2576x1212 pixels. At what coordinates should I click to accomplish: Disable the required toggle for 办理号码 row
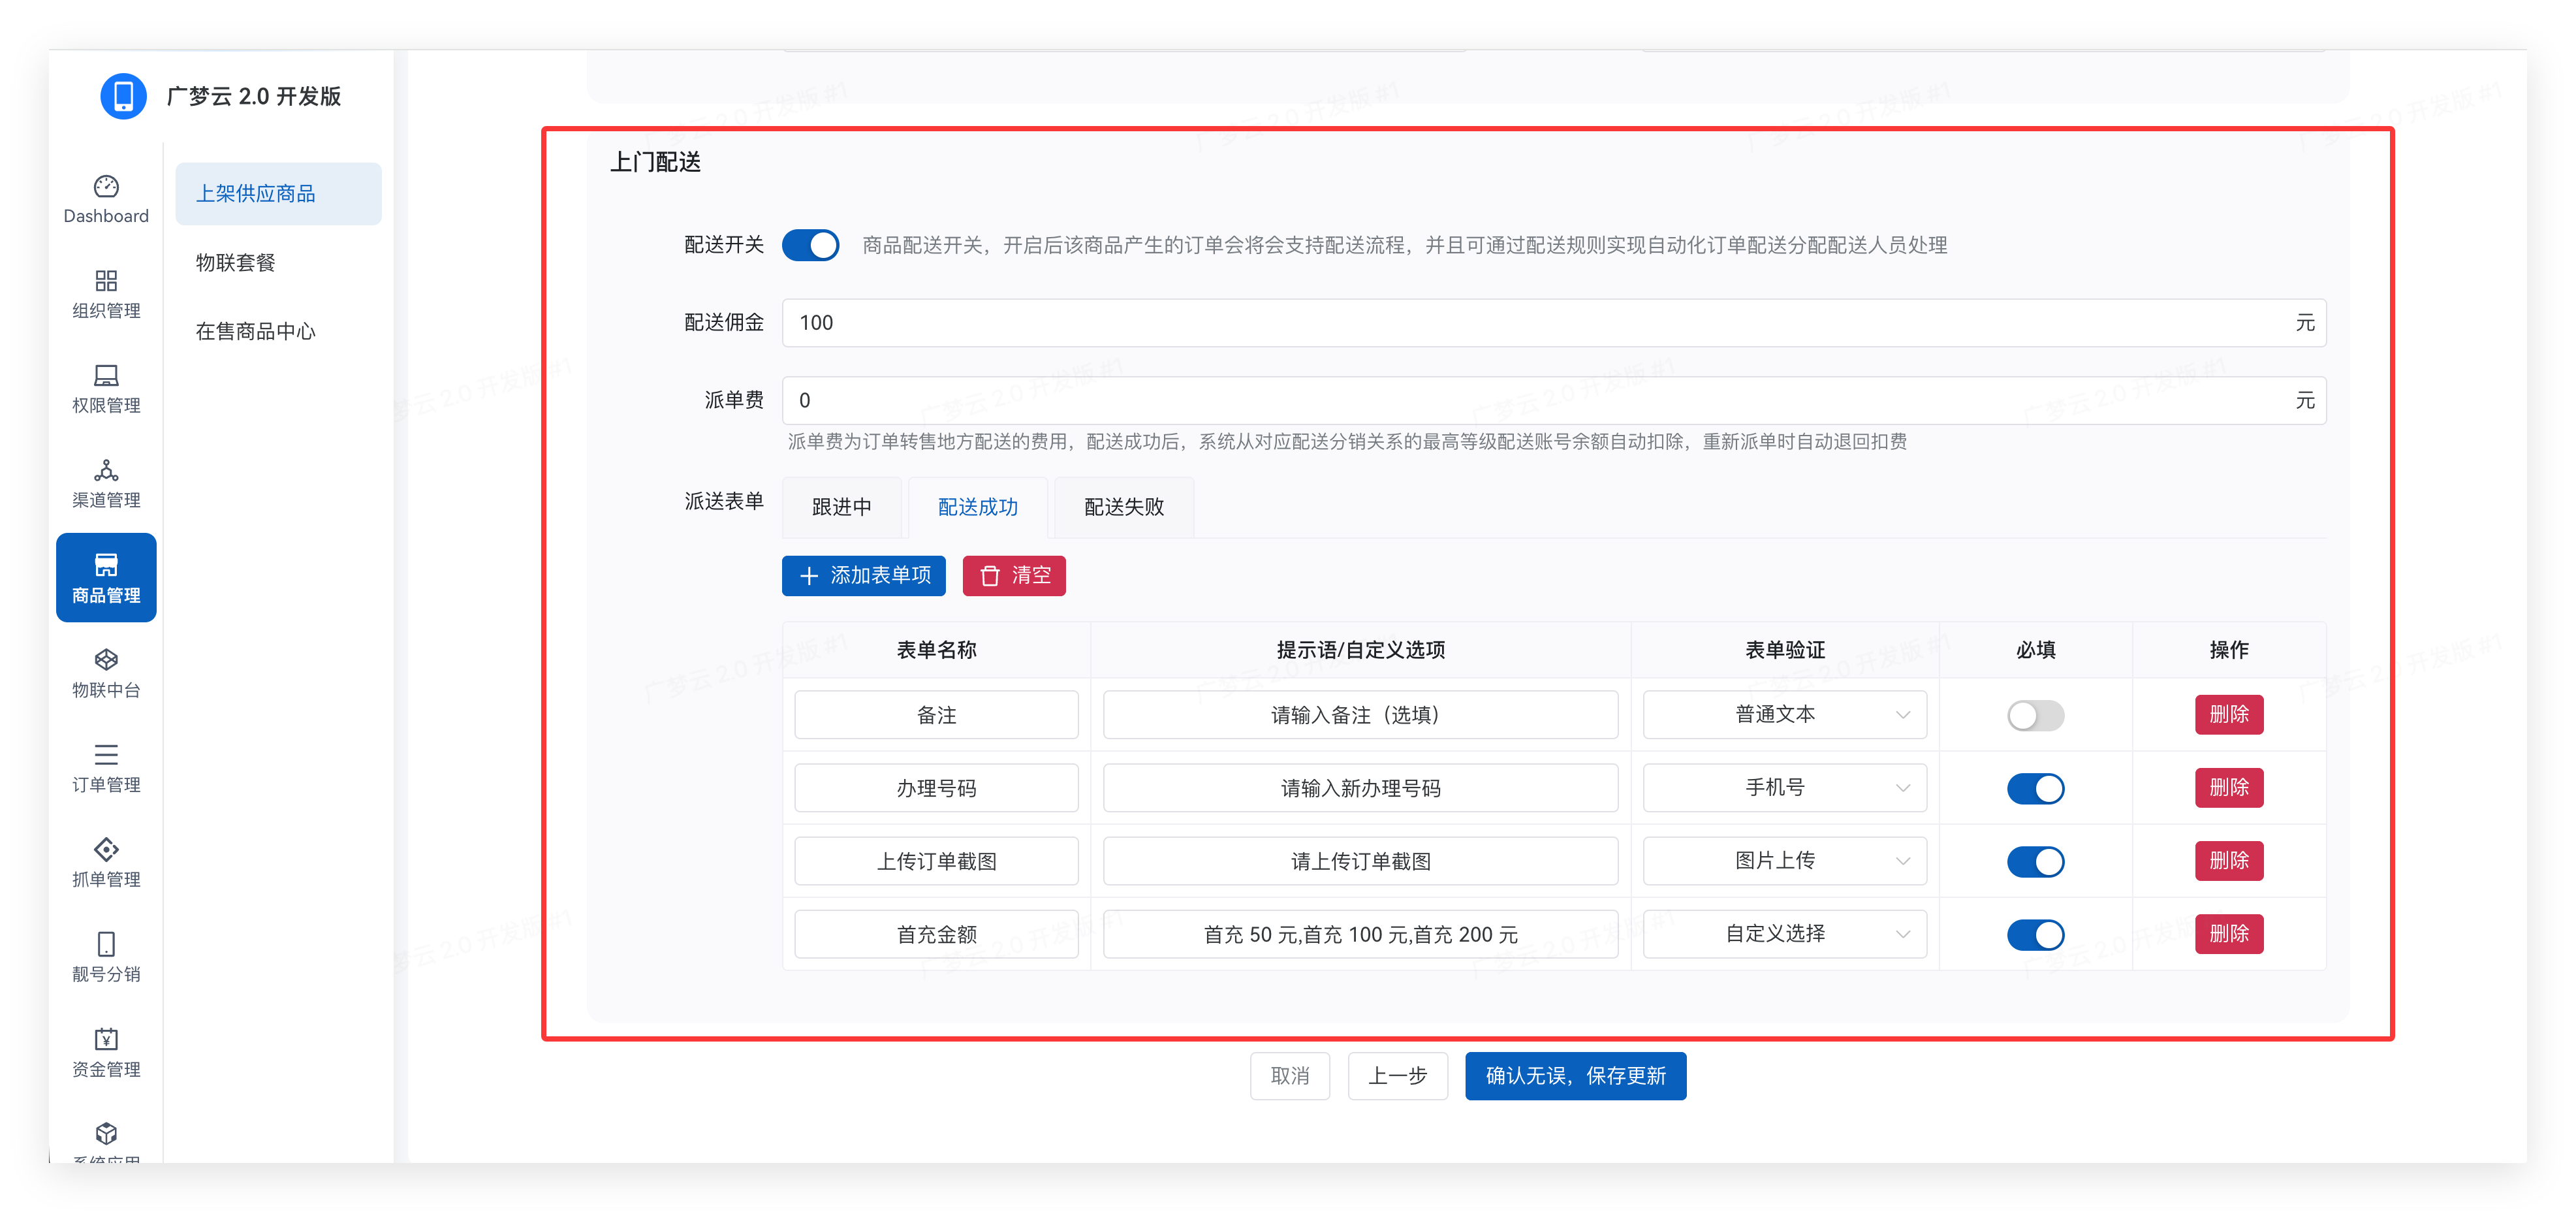pos(2035,789)
